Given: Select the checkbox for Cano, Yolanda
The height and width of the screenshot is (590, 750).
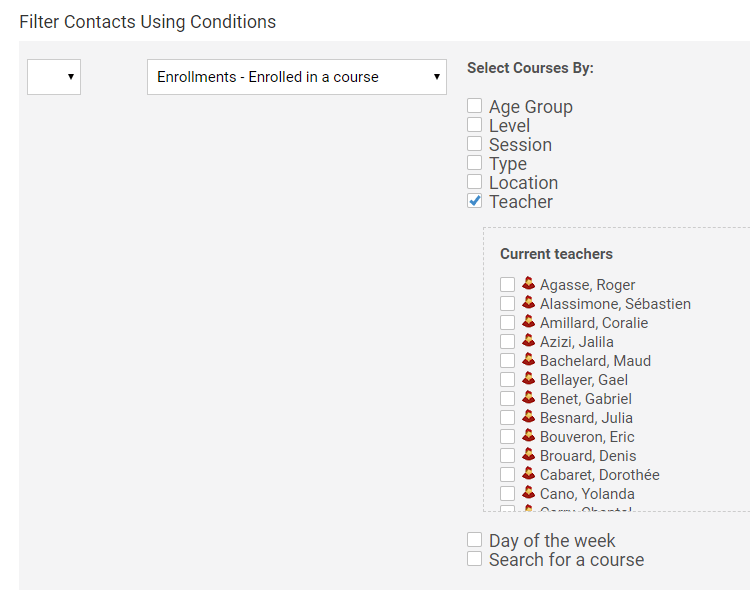Looking at the screenshot, I should (508, 494).
